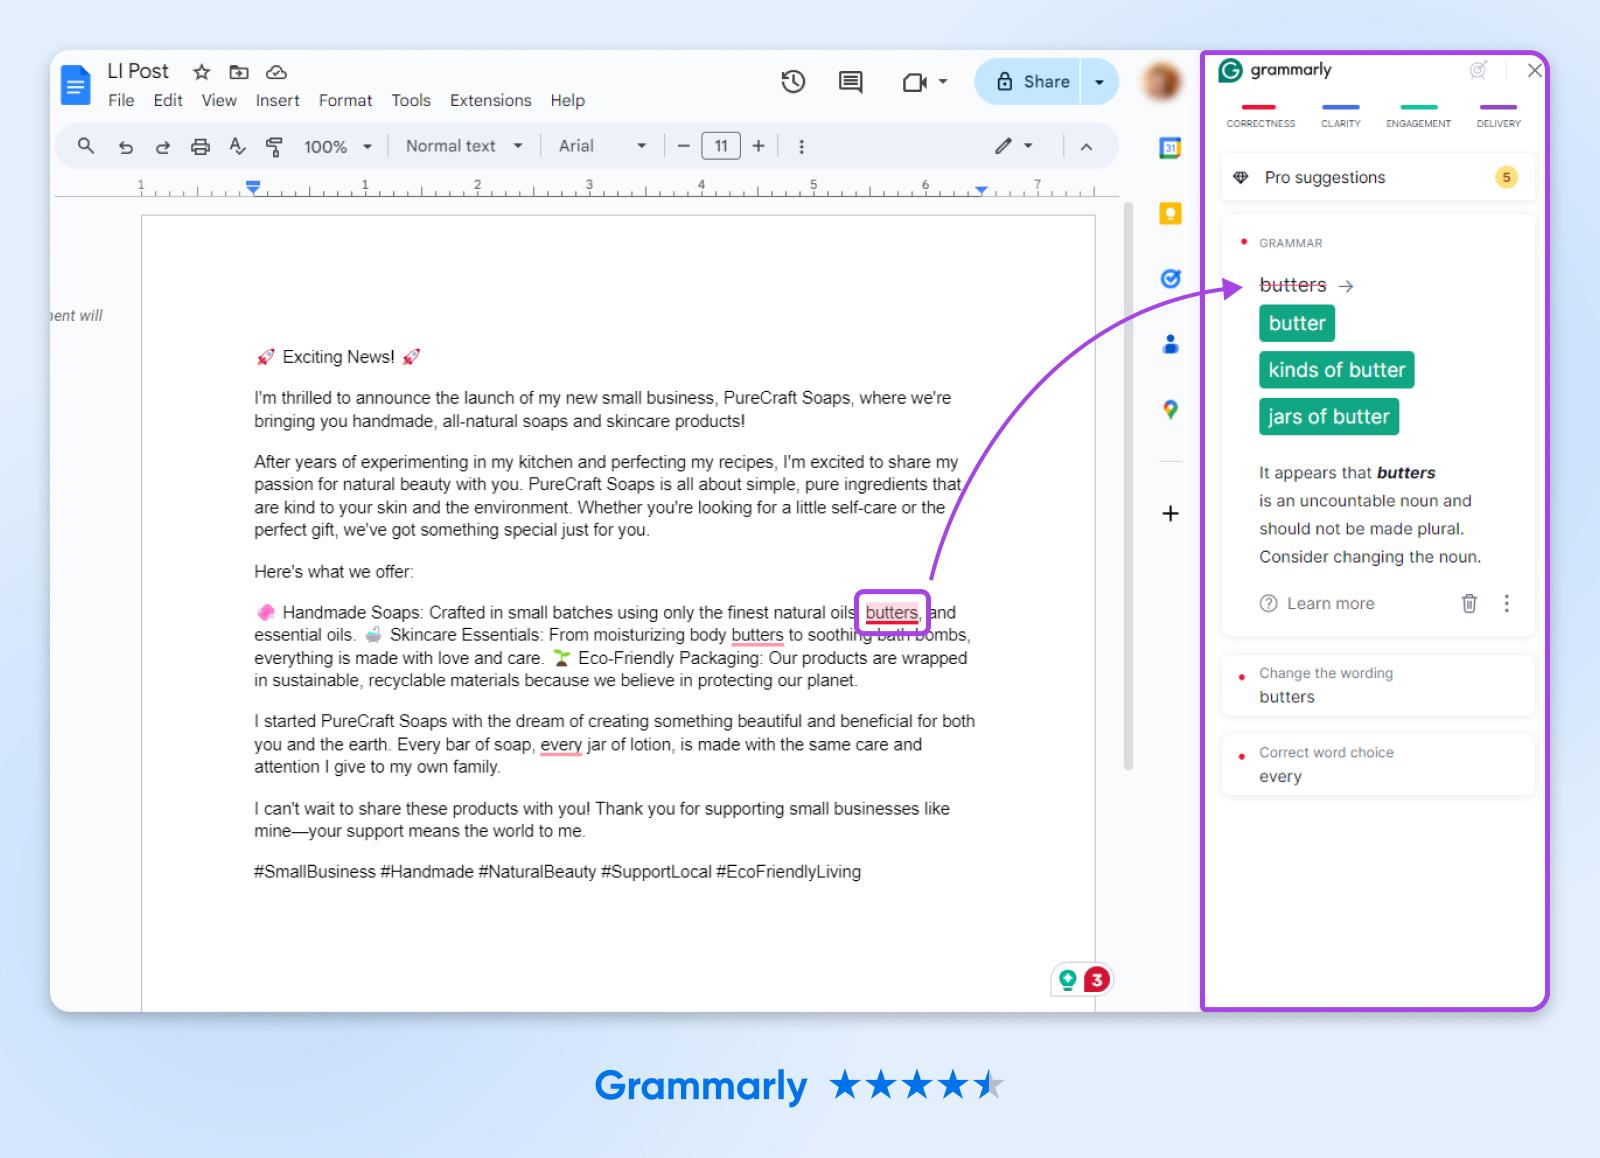The width and height of the screenshot is (1600, 1158).
Task: Apply the 'jars of butter' suggestion
Action: pos(1329,417)
